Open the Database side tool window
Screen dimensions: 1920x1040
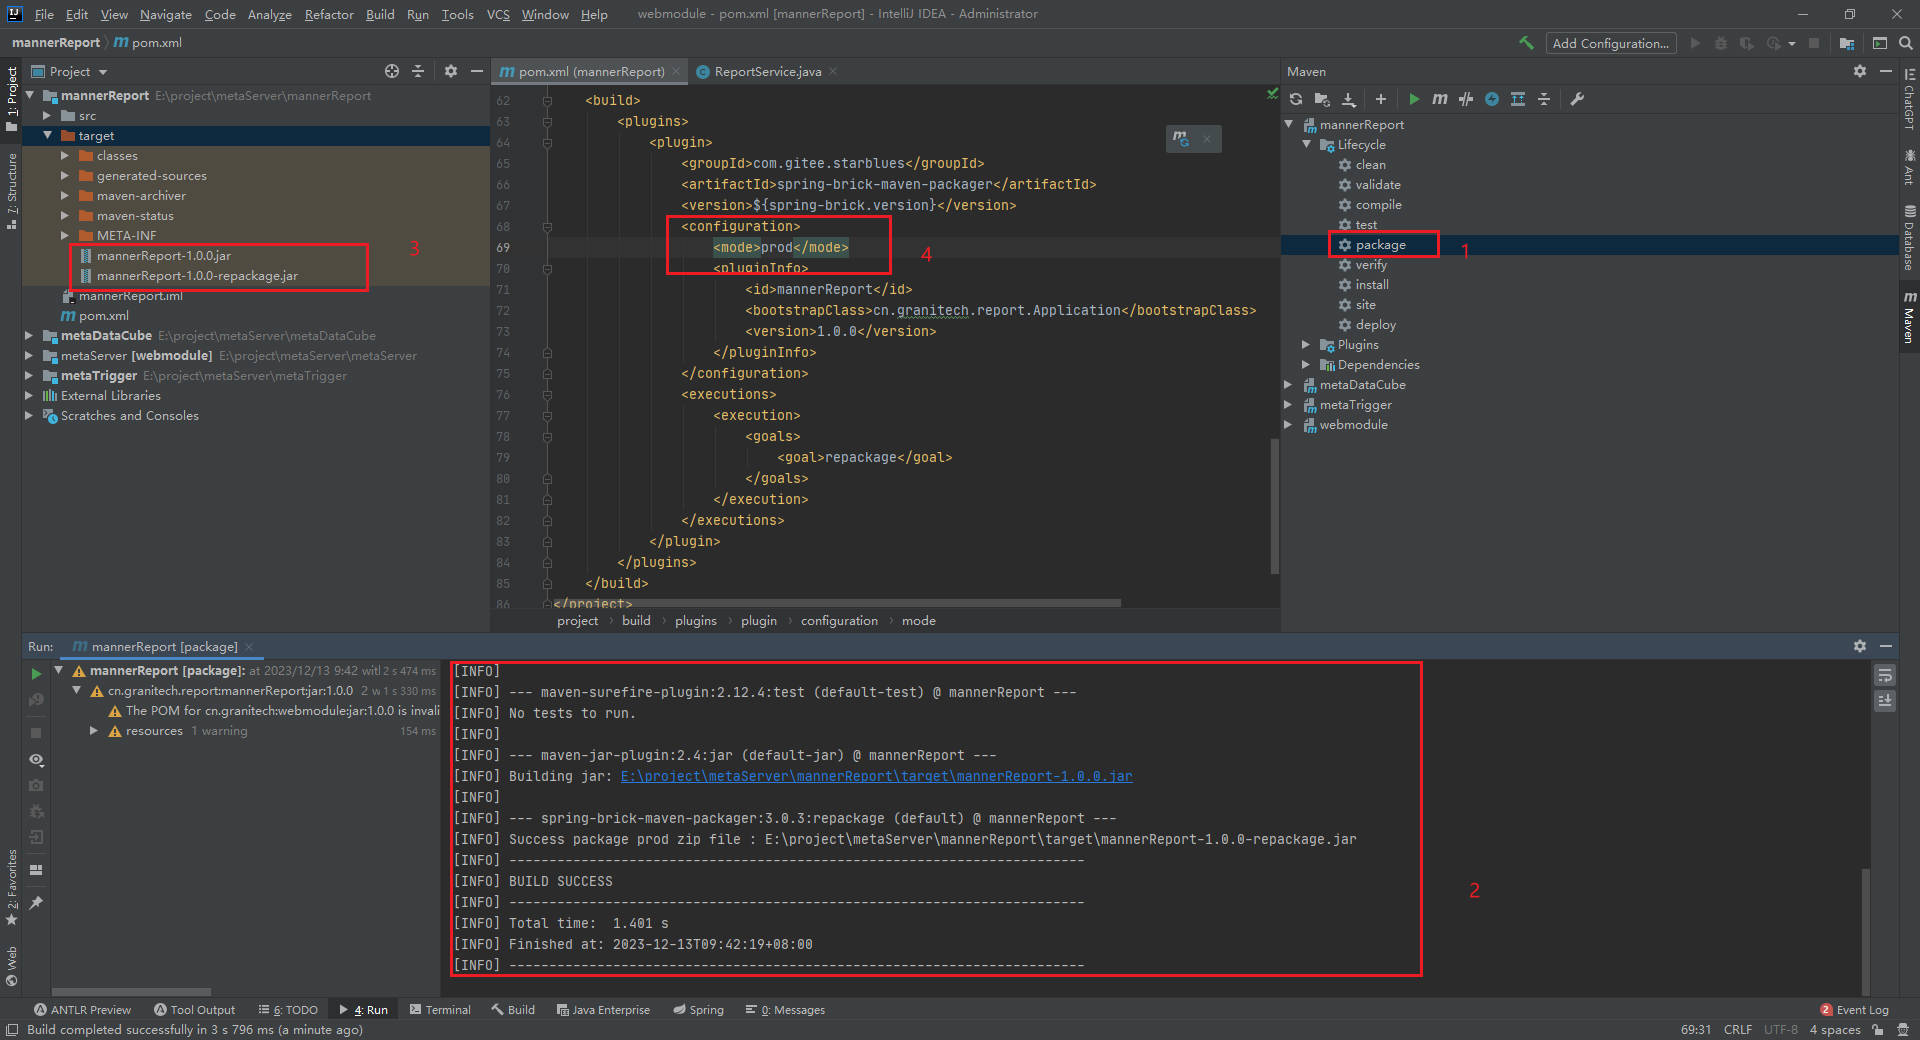[x=1909, y=237]
